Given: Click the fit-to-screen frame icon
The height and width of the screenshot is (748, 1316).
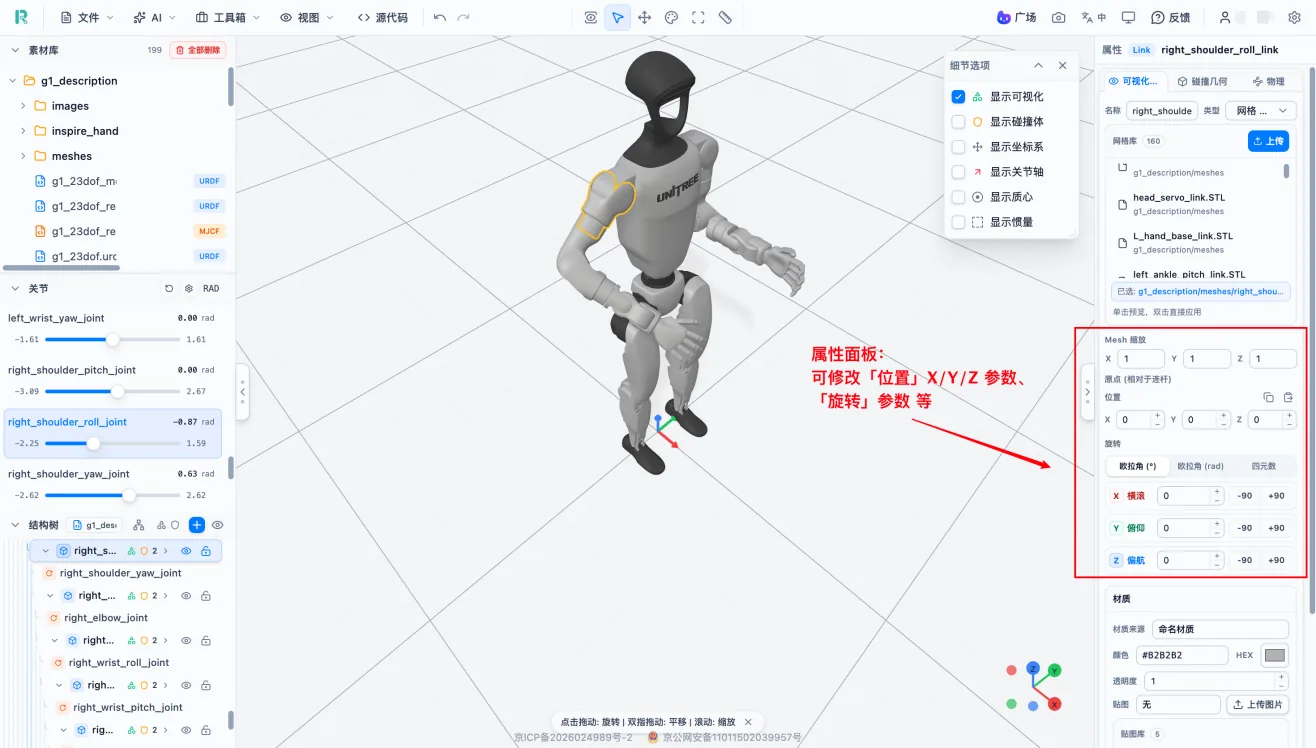Looking at the screenshot, I should pyautogui.click(x=699, y=17).
